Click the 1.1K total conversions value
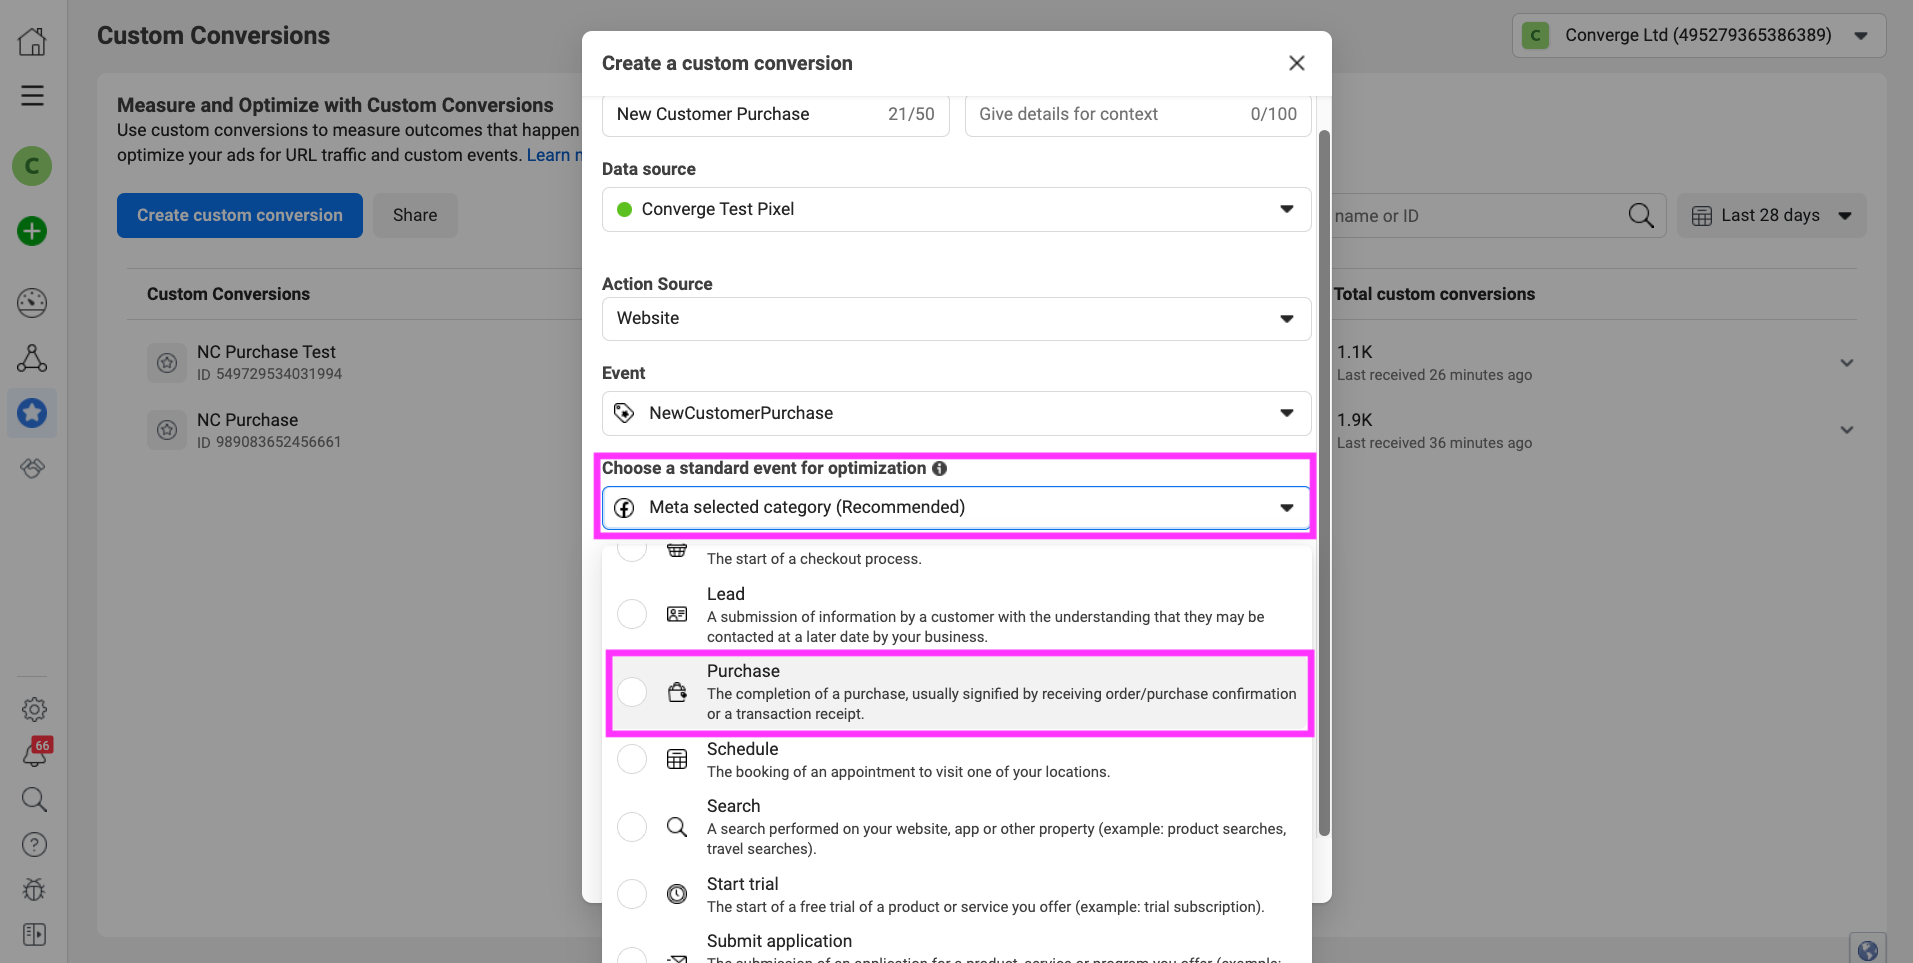Screen dimensions: 1913x963 tap(1354, 352)
